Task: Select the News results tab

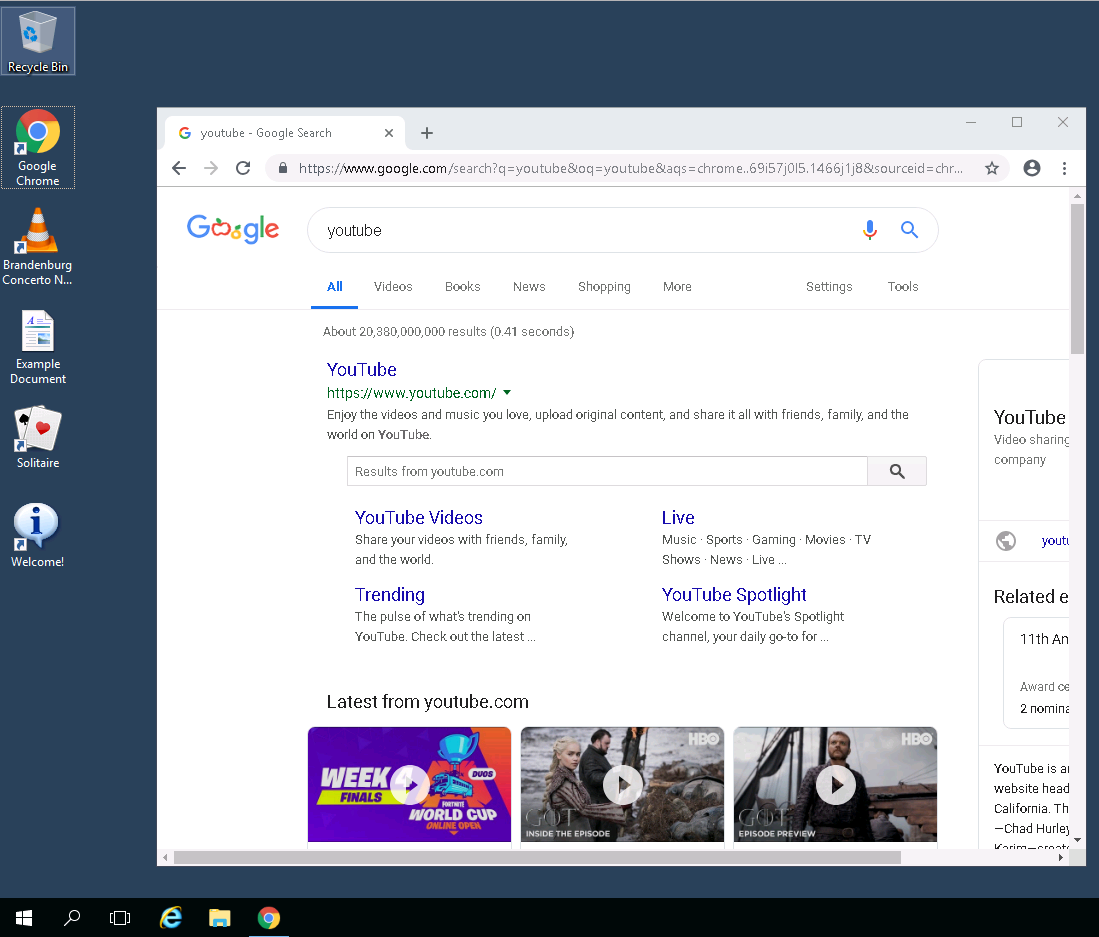Action: tap(529, 287)
